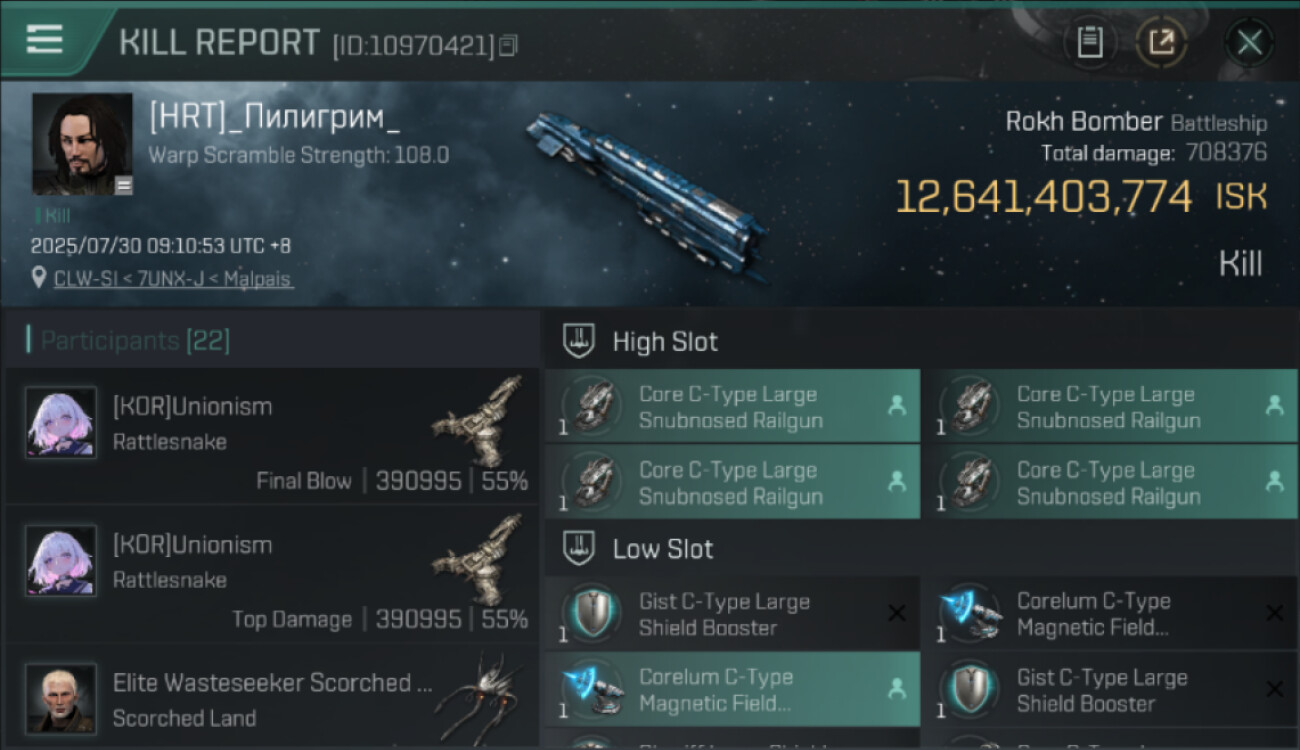Click the menu icon on victim portrait

click(x=123, y=185)
